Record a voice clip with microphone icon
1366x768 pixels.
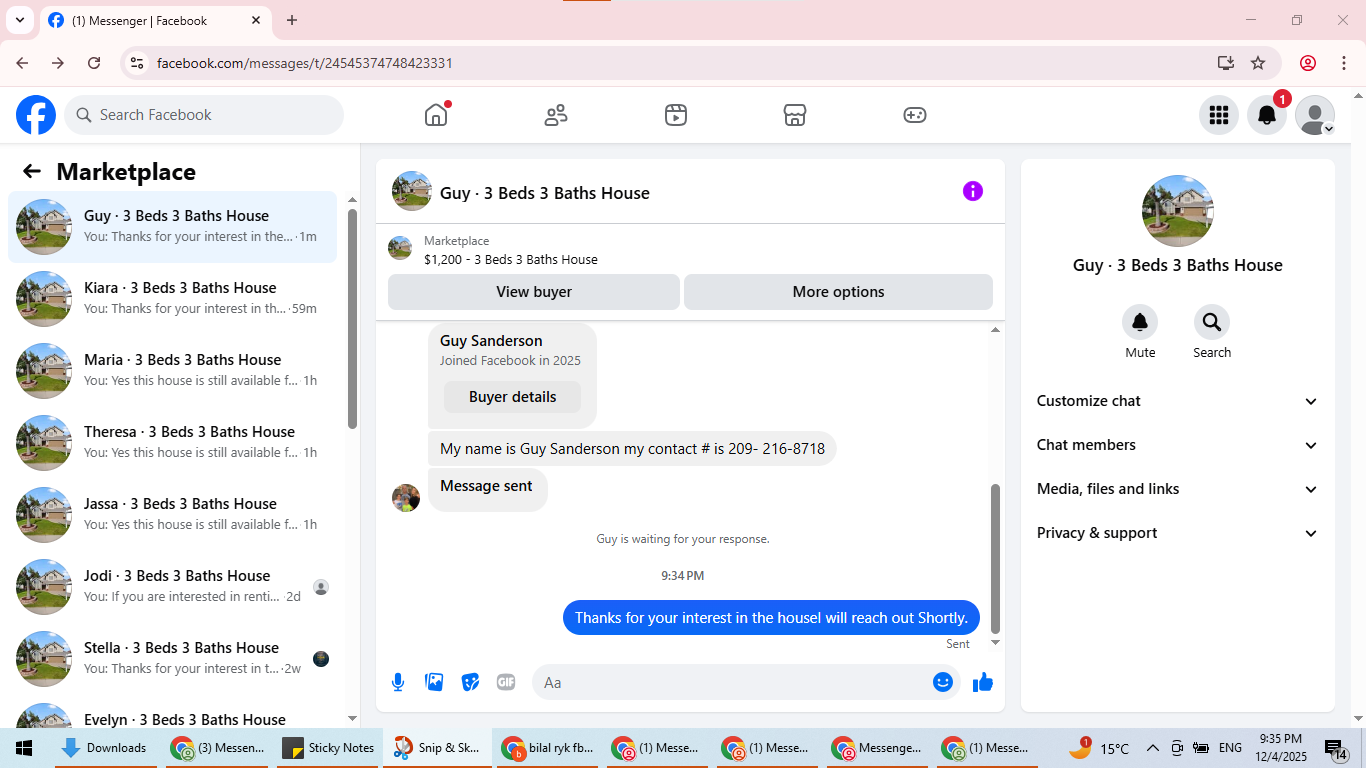398,682
